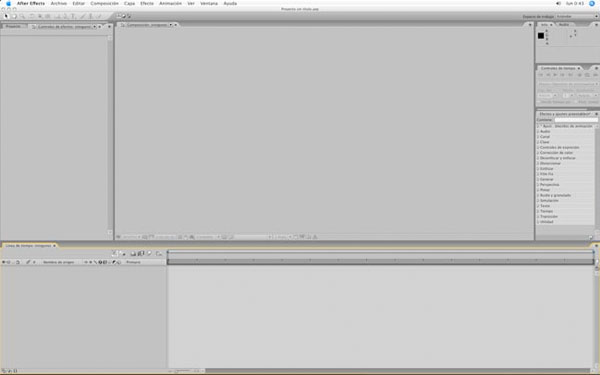Open the Efecto menu
The height and width of the screenshot is (375, 600).
coord(147,3)
